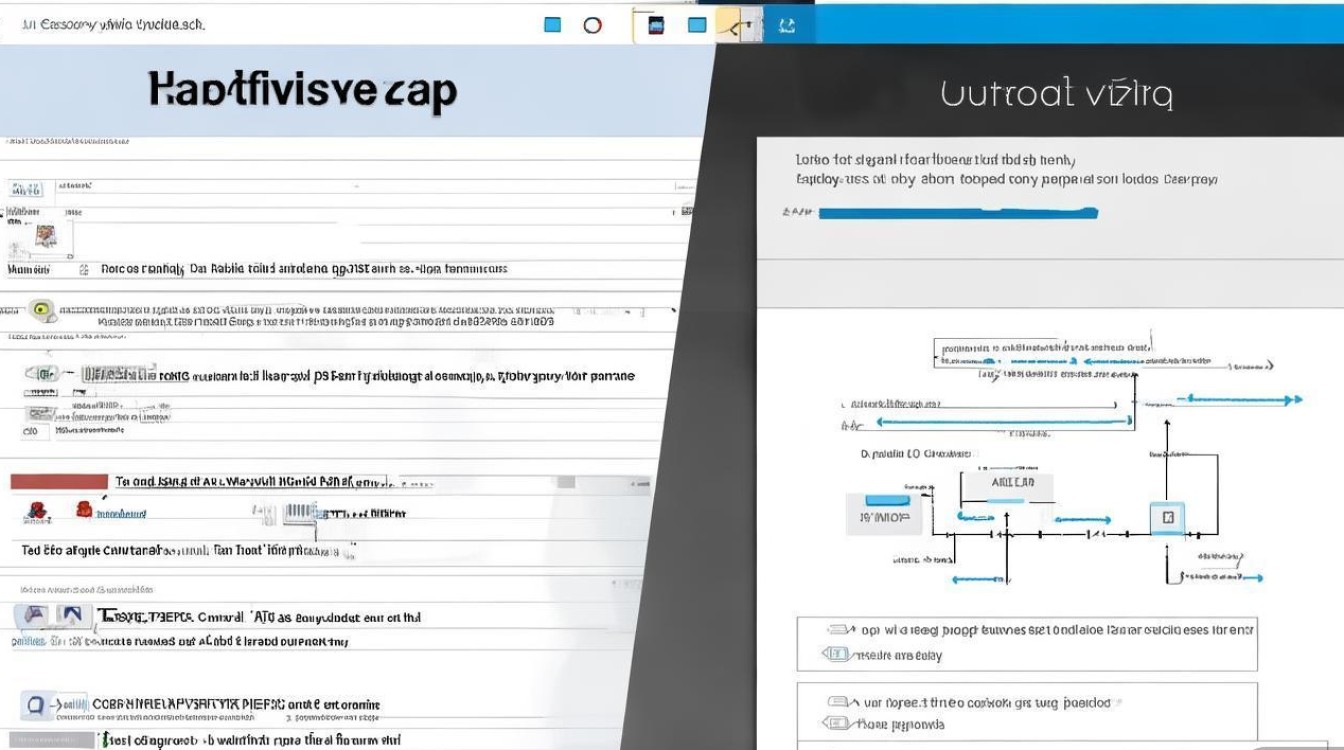This screenshot has width=1344, height=750.
Task: Expand the second boxed item below diagram
Action: click(x=1026, y=713)
